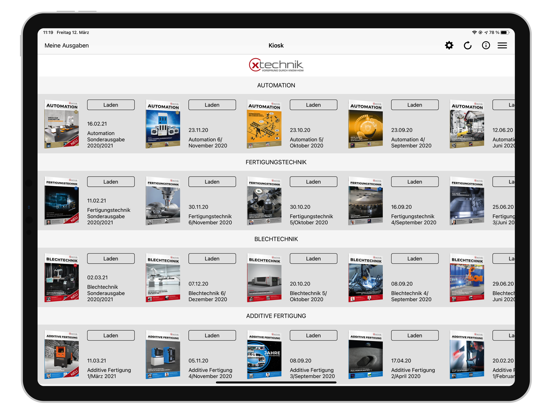Image resolution: width=552 pixels, height=414 pixels.
Task: Select the ADDITIVE FERTIGUNG section header
Action: [276, 316]
